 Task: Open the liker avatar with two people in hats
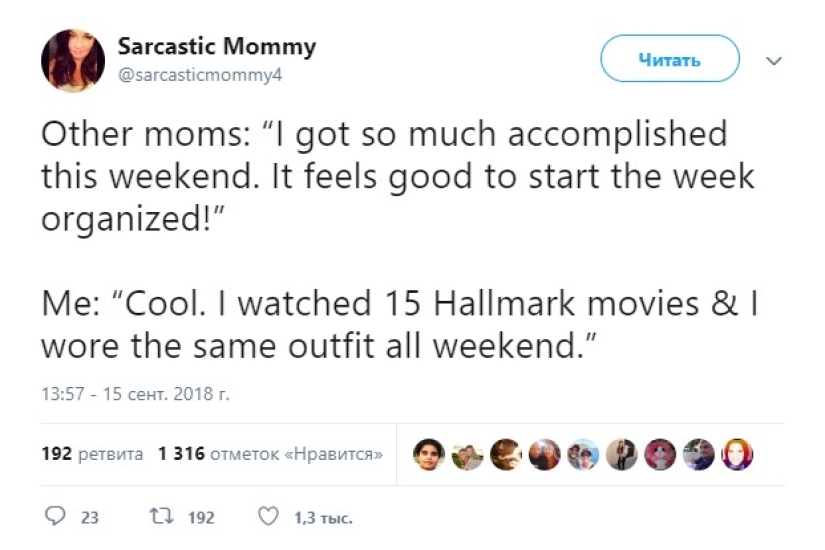click(x=582, y=454)
